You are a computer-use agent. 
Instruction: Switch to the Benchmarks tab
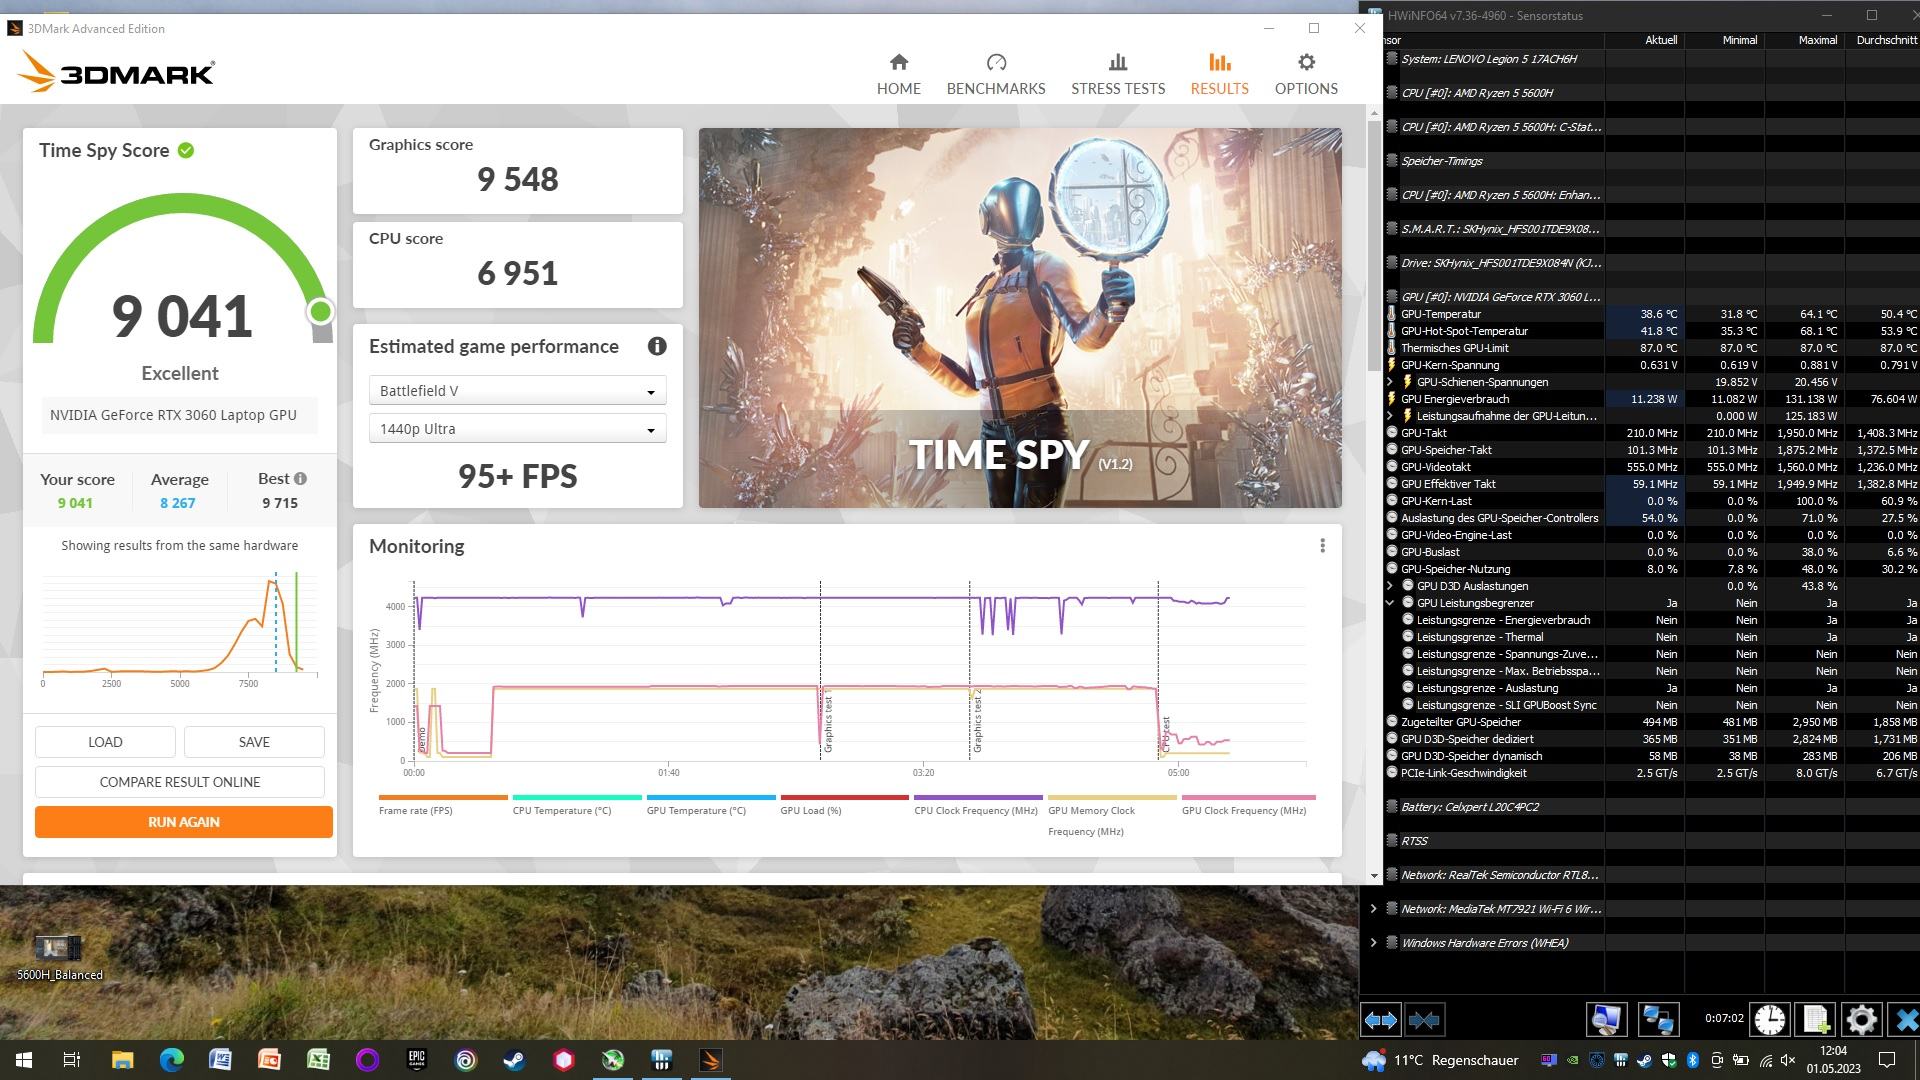[x=995, y=74]
